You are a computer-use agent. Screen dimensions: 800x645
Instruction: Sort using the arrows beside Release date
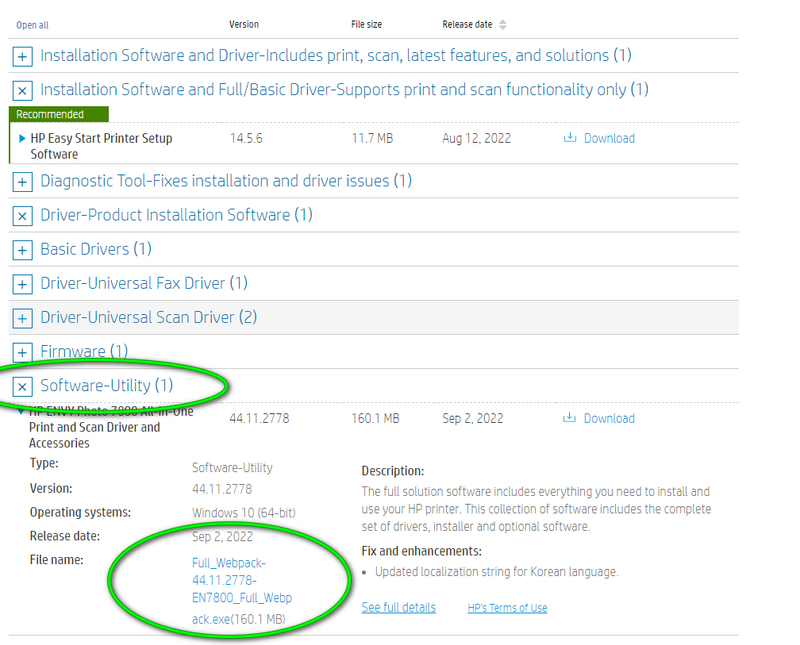pos(503,24)
